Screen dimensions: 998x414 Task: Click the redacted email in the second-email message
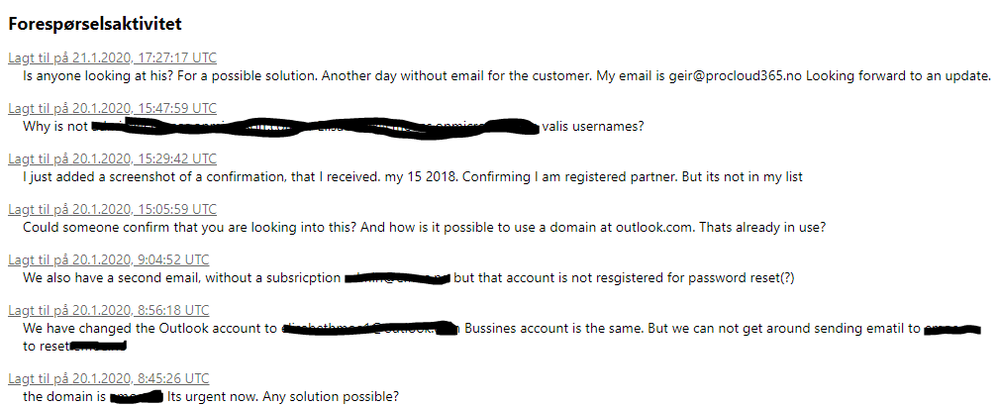point(396,278)
